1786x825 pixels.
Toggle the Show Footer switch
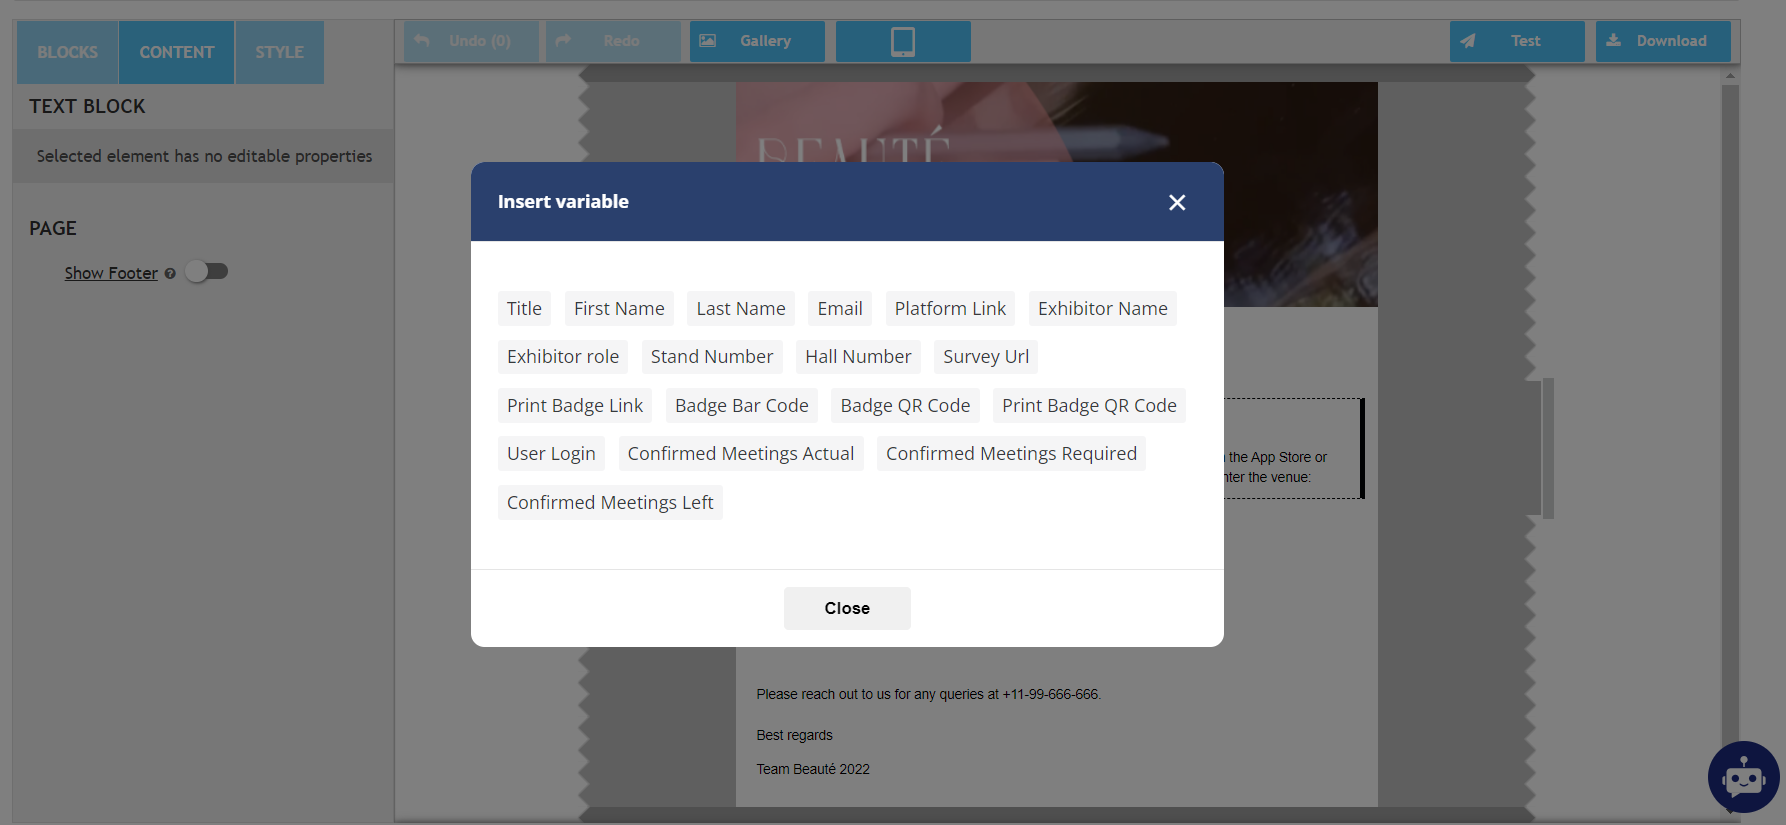click(x=208, y=272)
